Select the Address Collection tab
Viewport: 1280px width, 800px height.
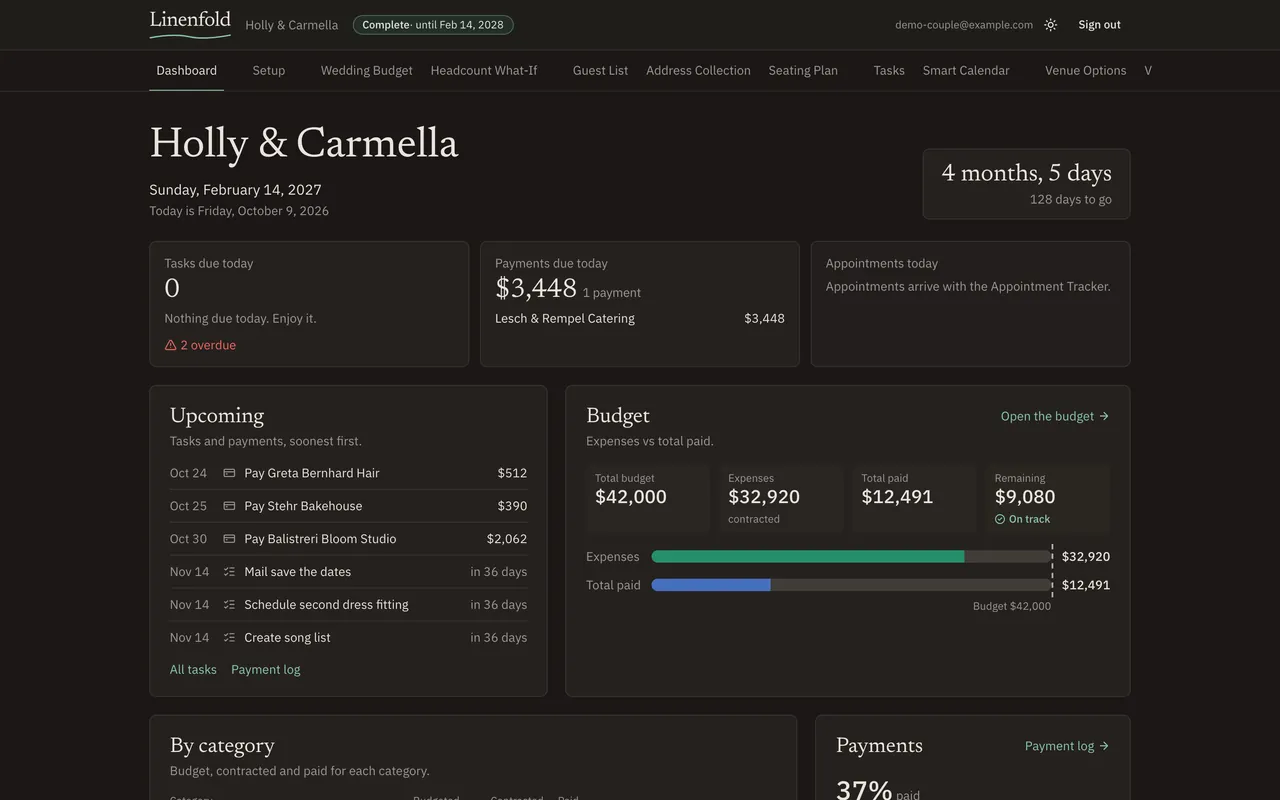pyautogui.click(x=698, y=70)
